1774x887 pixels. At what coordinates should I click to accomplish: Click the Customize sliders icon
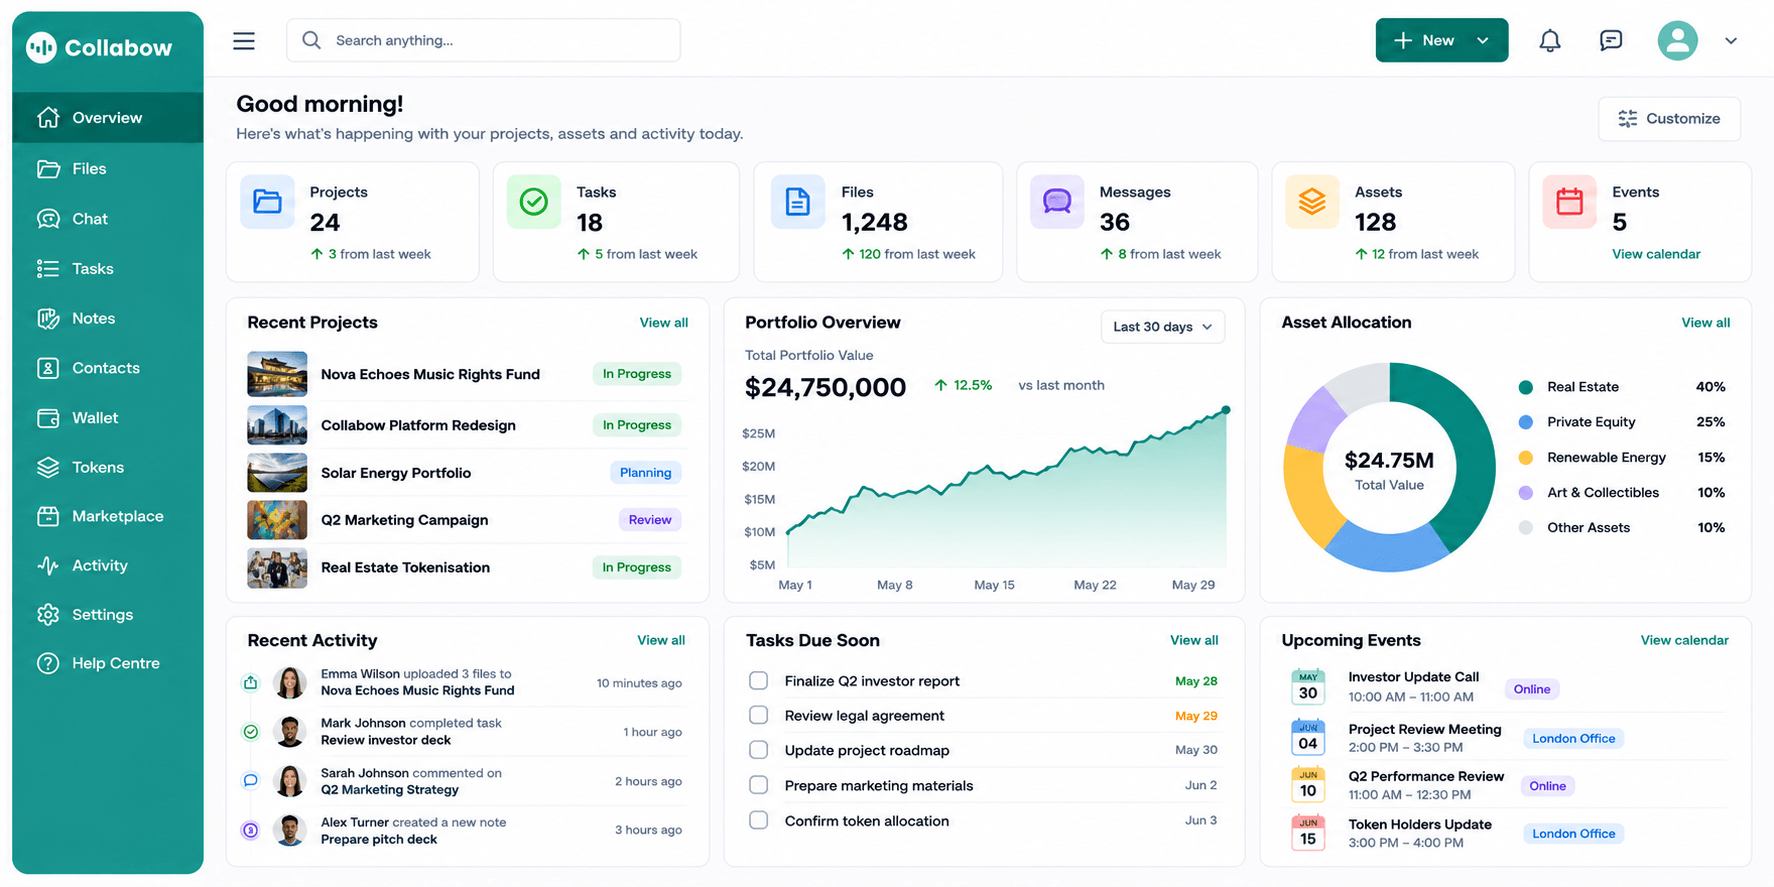[x=1628, y=118]
